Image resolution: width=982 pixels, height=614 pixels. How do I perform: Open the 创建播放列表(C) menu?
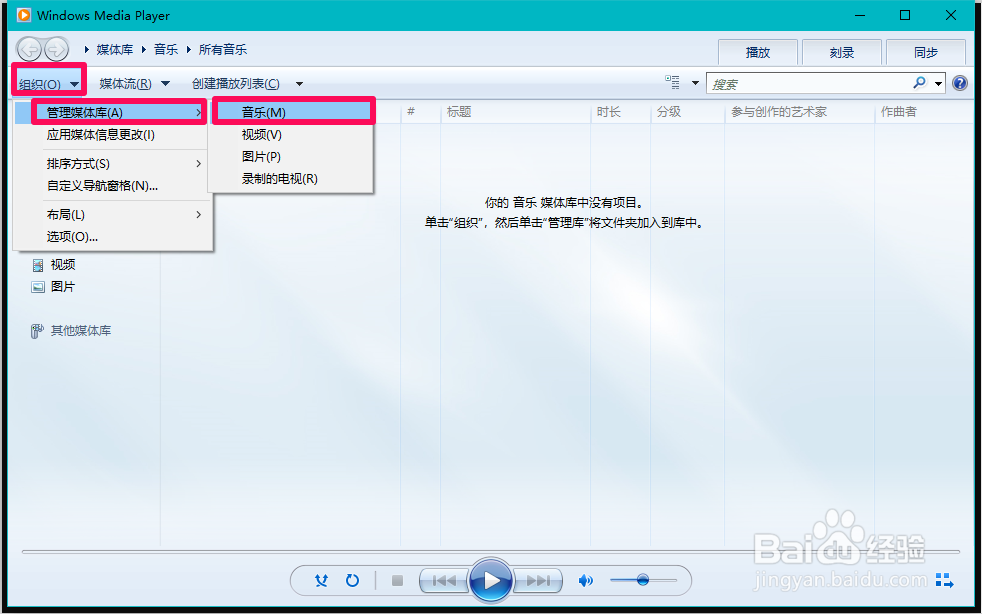click(x=236, y=83)
